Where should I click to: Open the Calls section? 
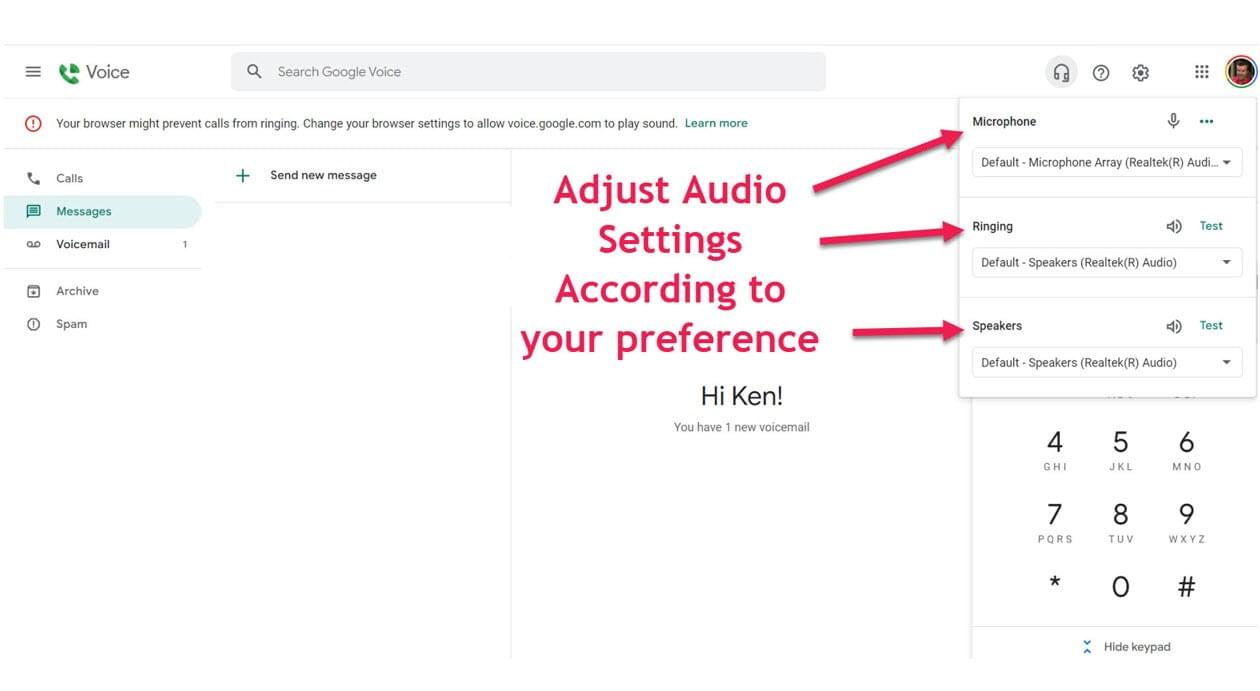[x=70, y=178]
